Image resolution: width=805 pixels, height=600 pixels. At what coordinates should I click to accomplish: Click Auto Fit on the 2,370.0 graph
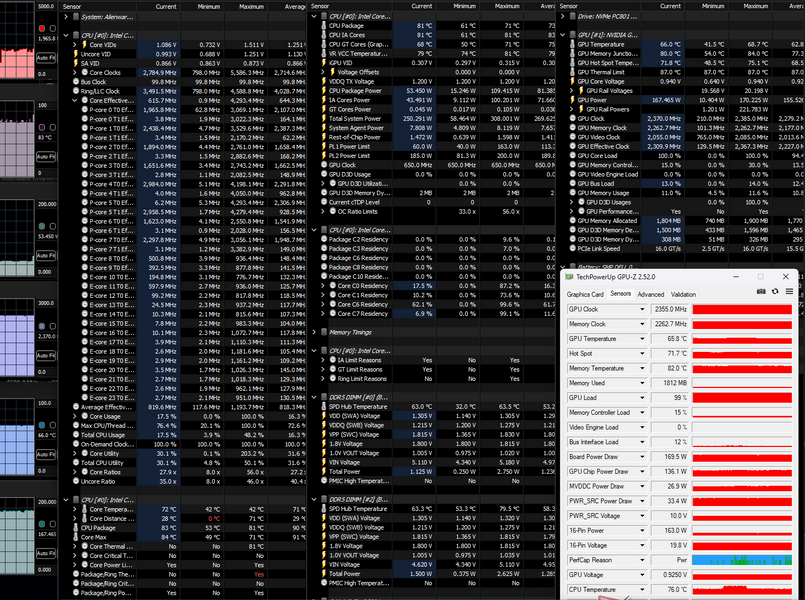click(46, 355)
